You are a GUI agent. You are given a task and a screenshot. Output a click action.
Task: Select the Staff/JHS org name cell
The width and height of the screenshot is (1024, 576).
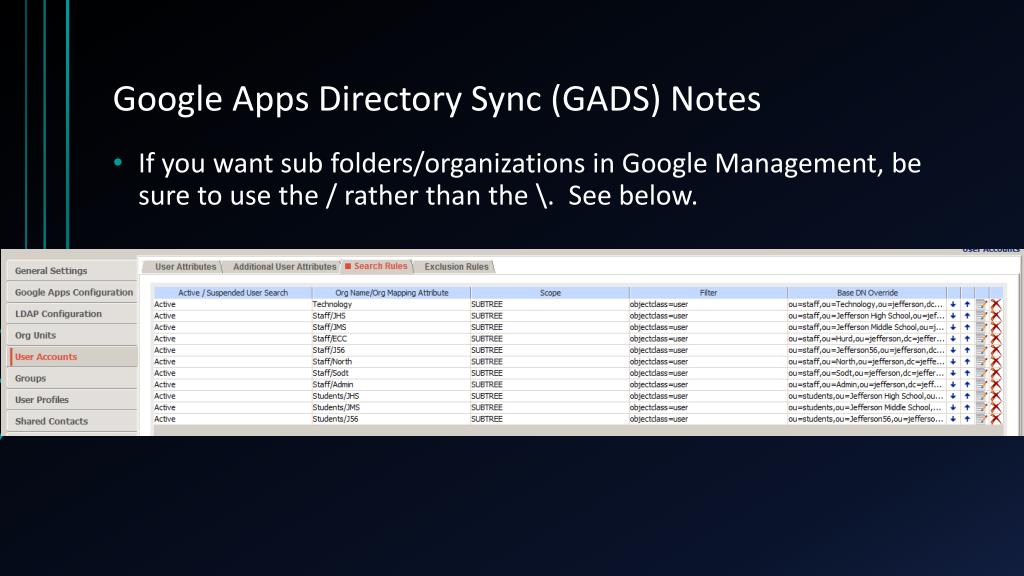point(391,315)
